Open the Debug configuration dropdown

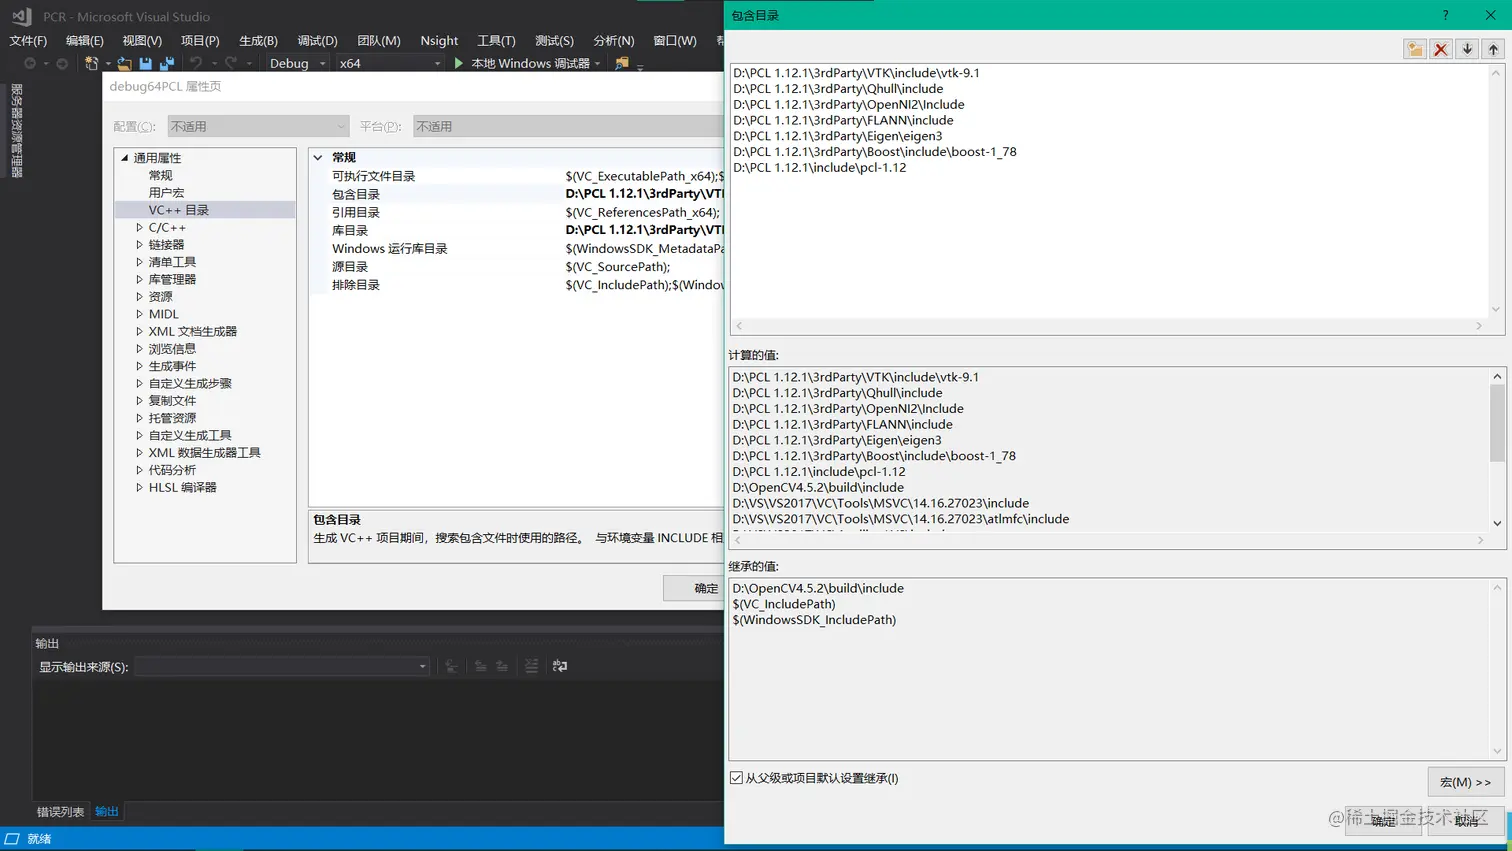pos(297,63)
